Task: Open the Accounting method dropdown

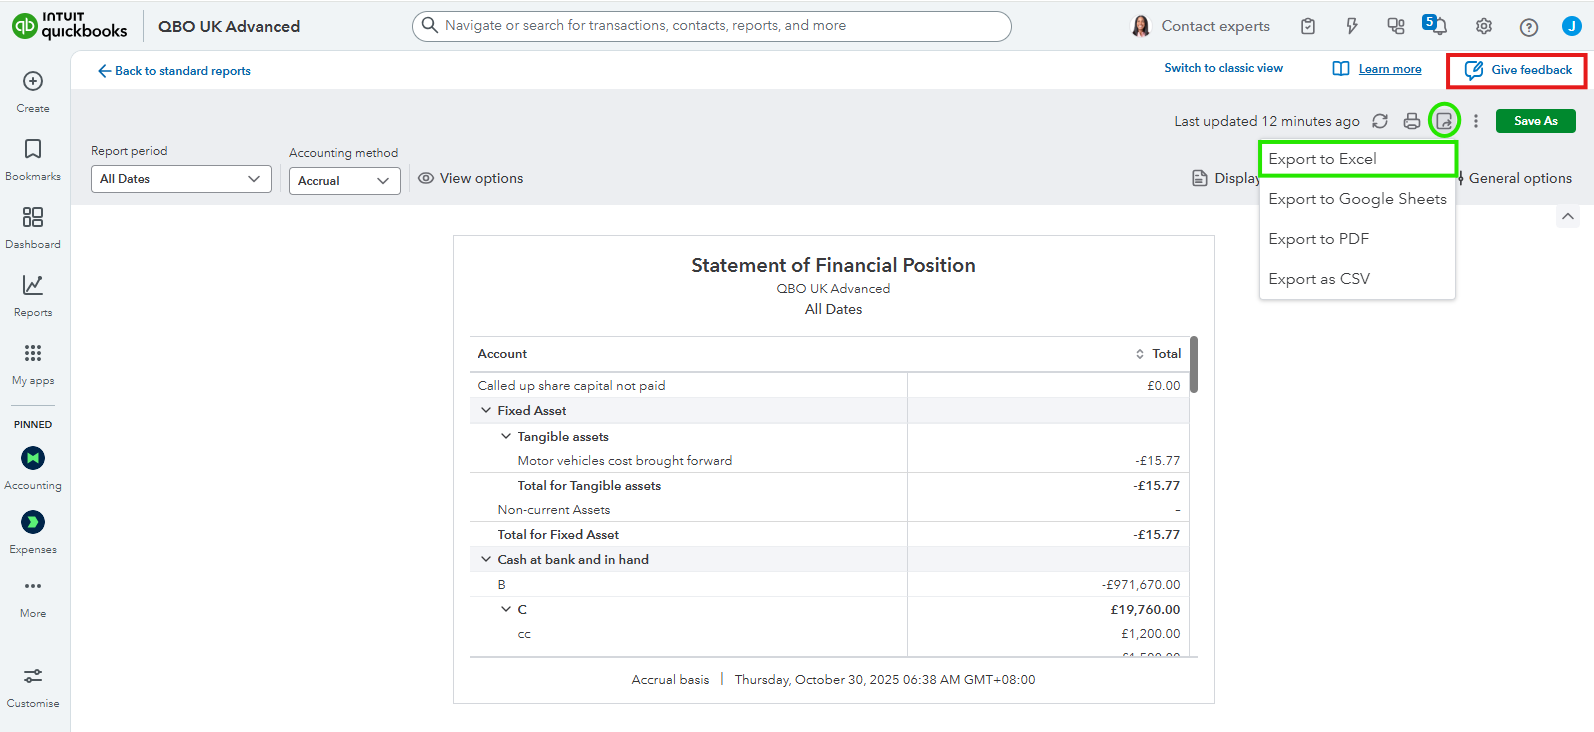Action: (x=344, y=181)
